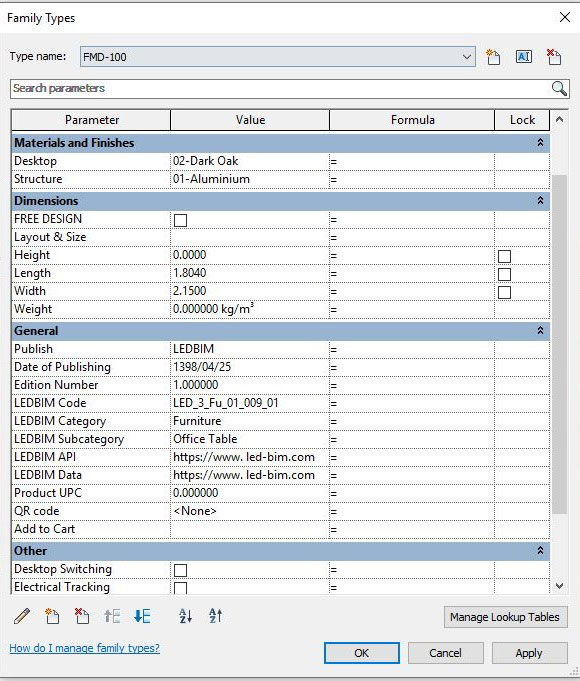Image resolution: width=580 pixels, height=681 pixels.
Task: Enable the Electrical Tracking checkbox
Action: click(180, 588)
